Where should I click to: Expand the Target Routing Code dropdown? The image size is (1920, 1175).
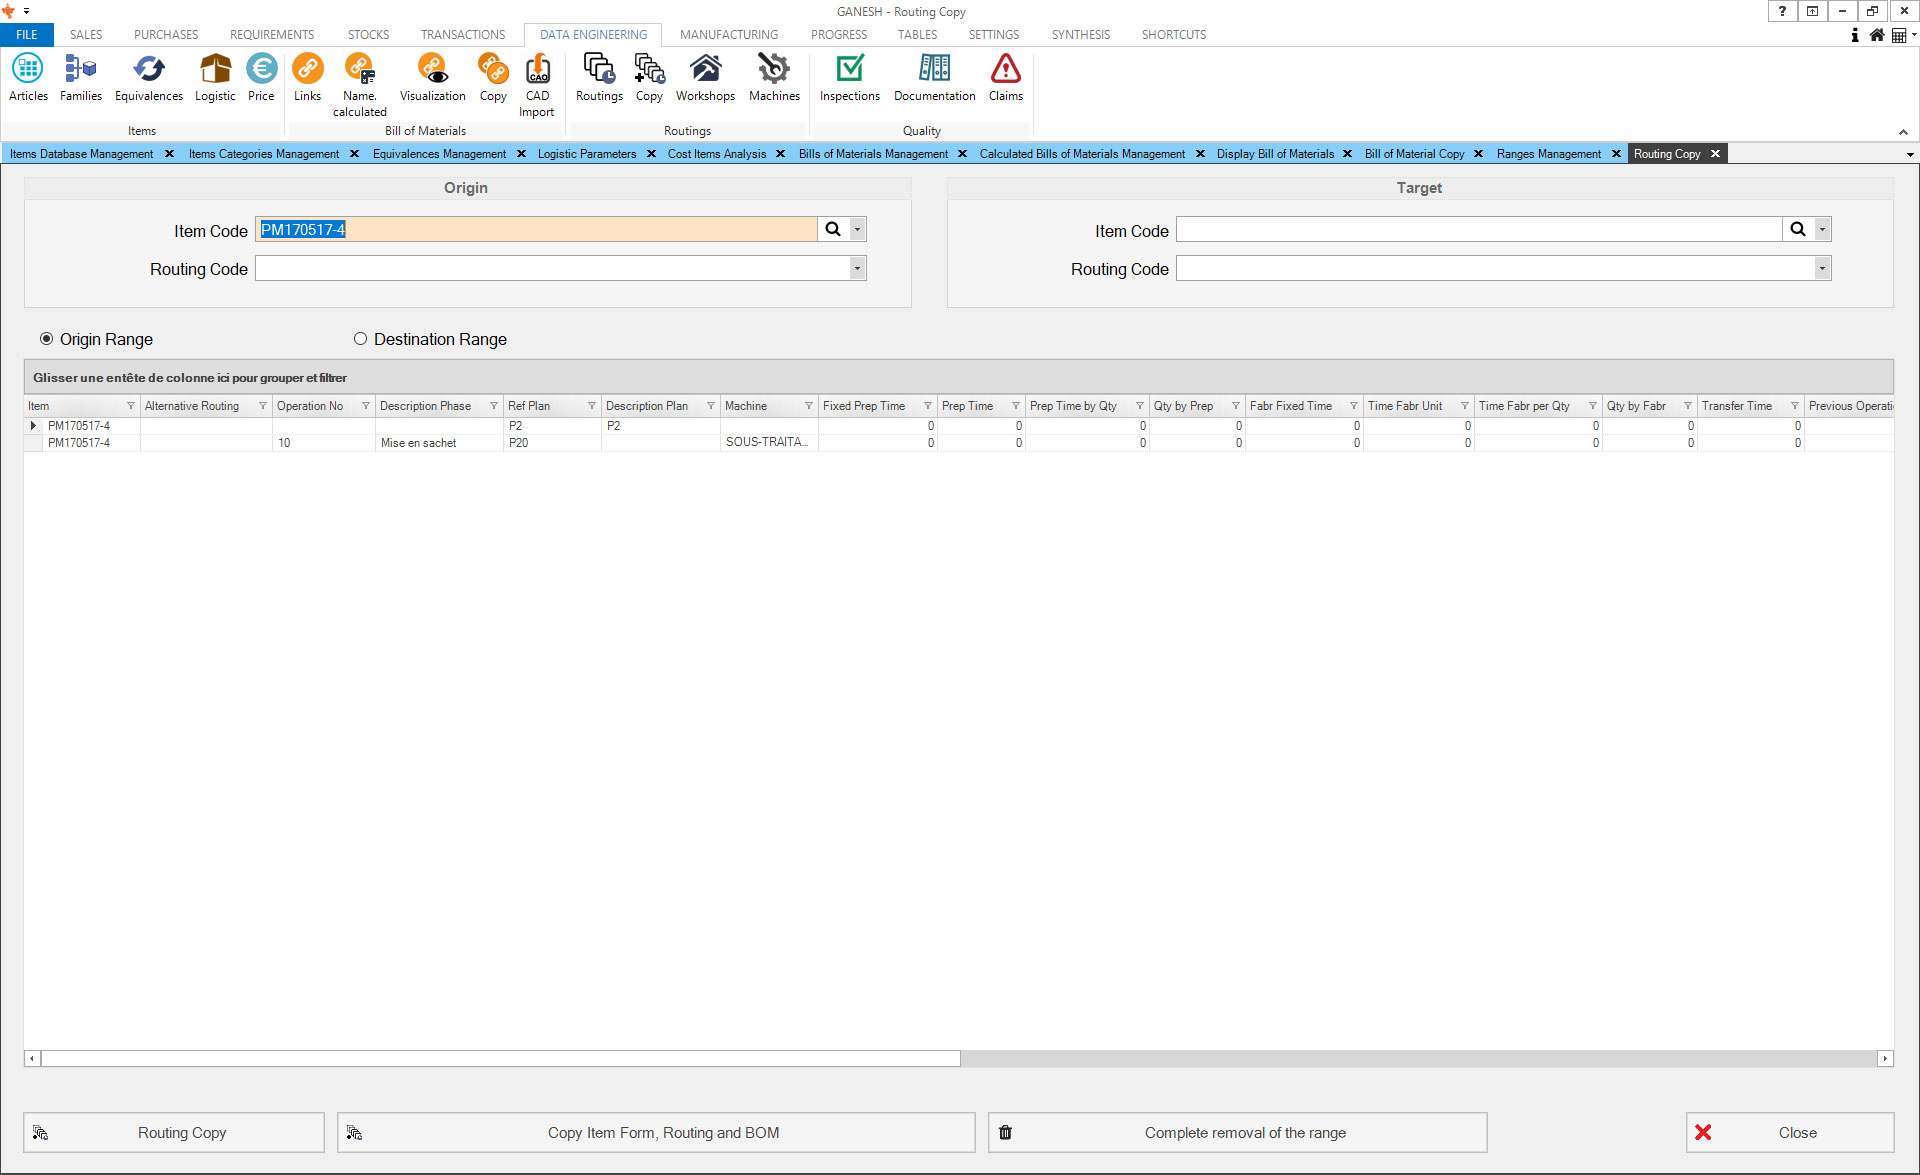[1822, 268]
